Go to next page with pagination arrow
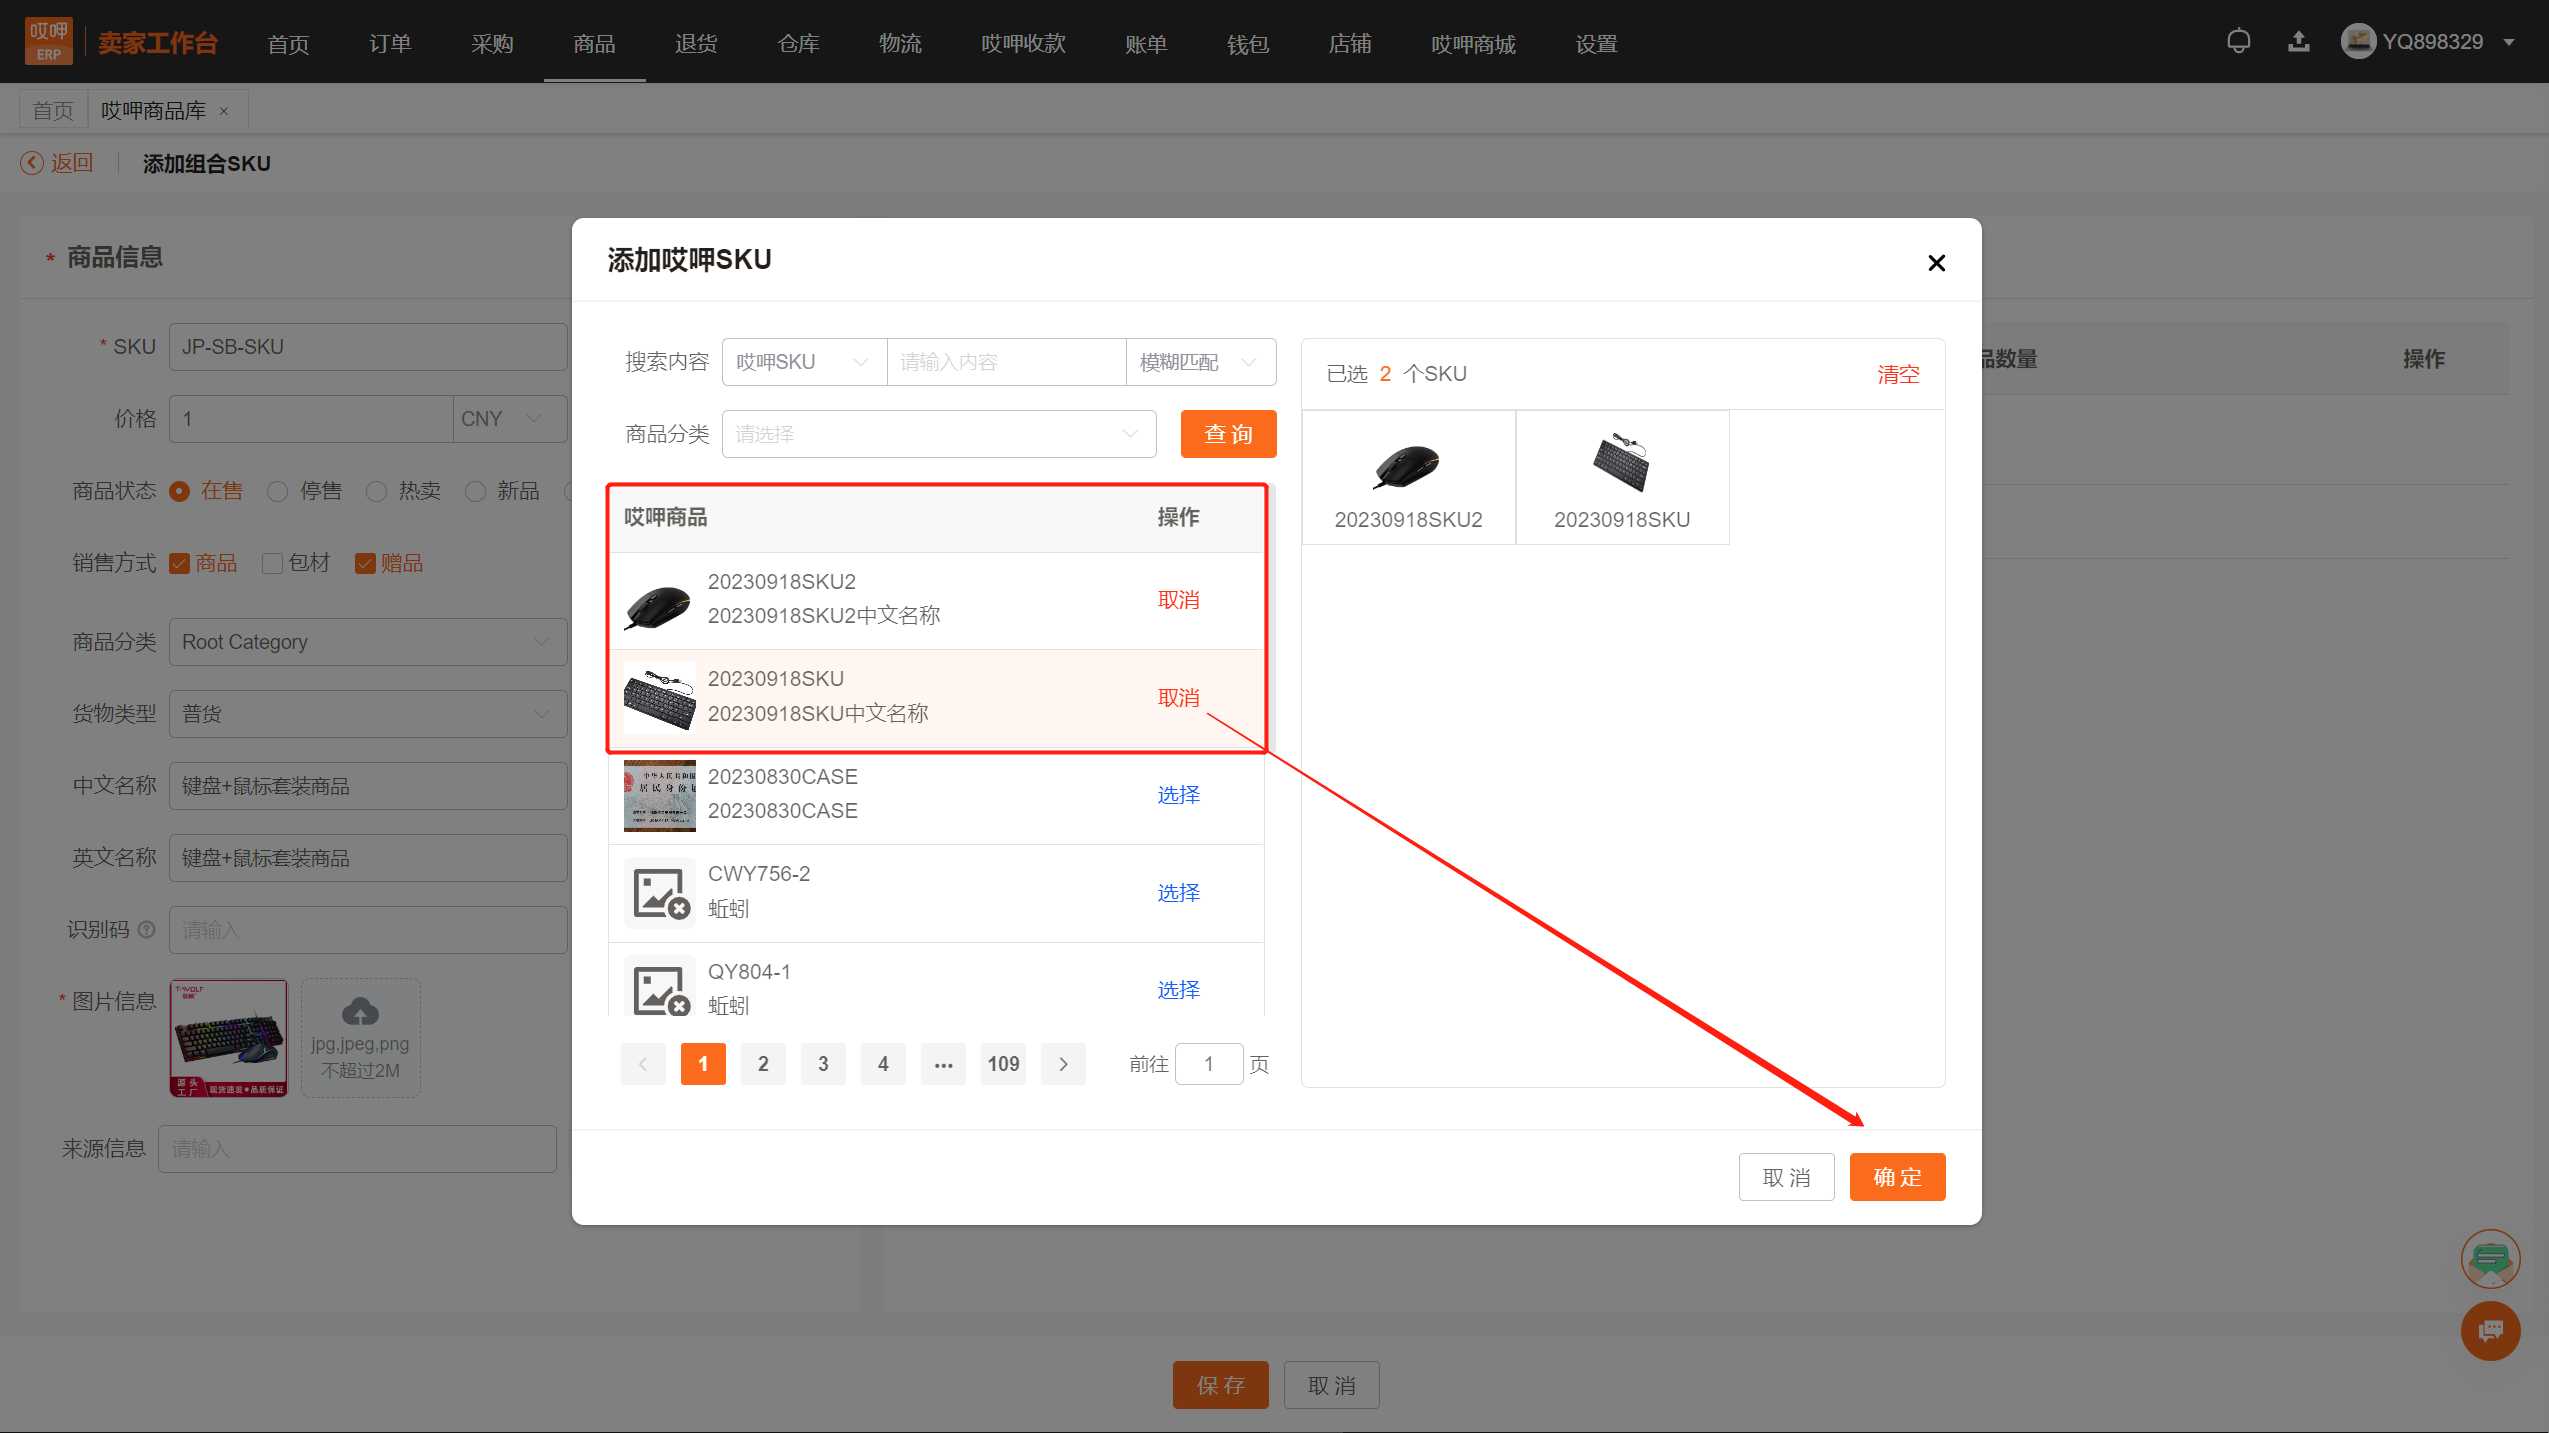 pos(1063,1064)
